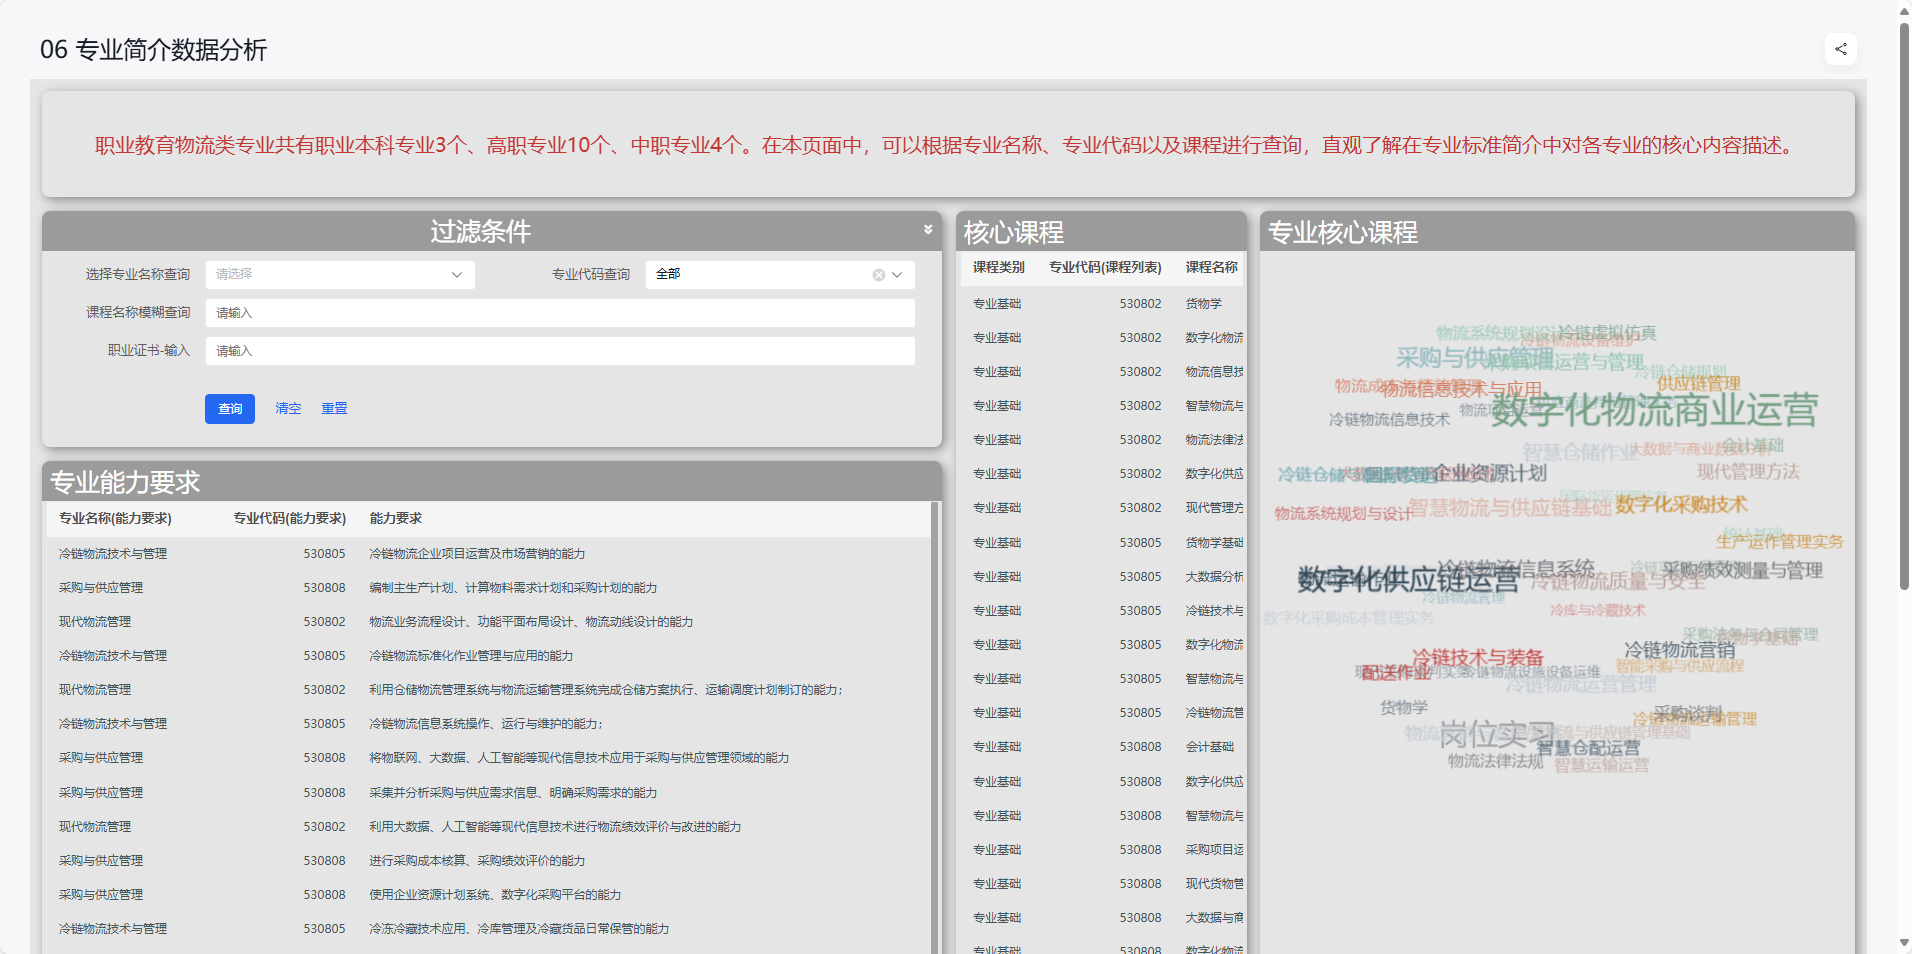This screenshot has height=954, width=1912.
Task: Click the page scrollbar up arrow
Action: pyautogui.click(x=1904, y=10)
